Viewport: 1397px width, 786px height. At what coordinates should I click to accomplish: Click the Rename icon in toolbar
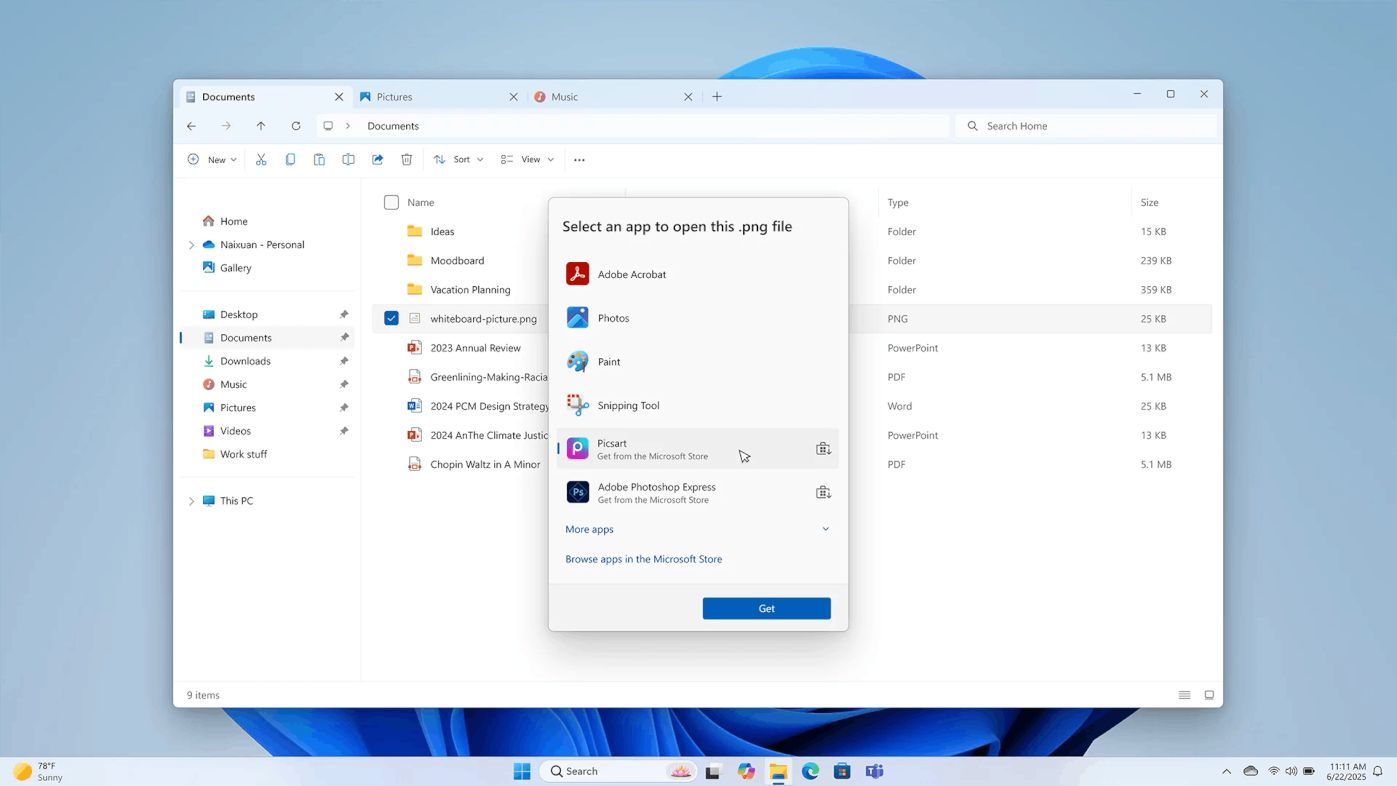point(348,159)
